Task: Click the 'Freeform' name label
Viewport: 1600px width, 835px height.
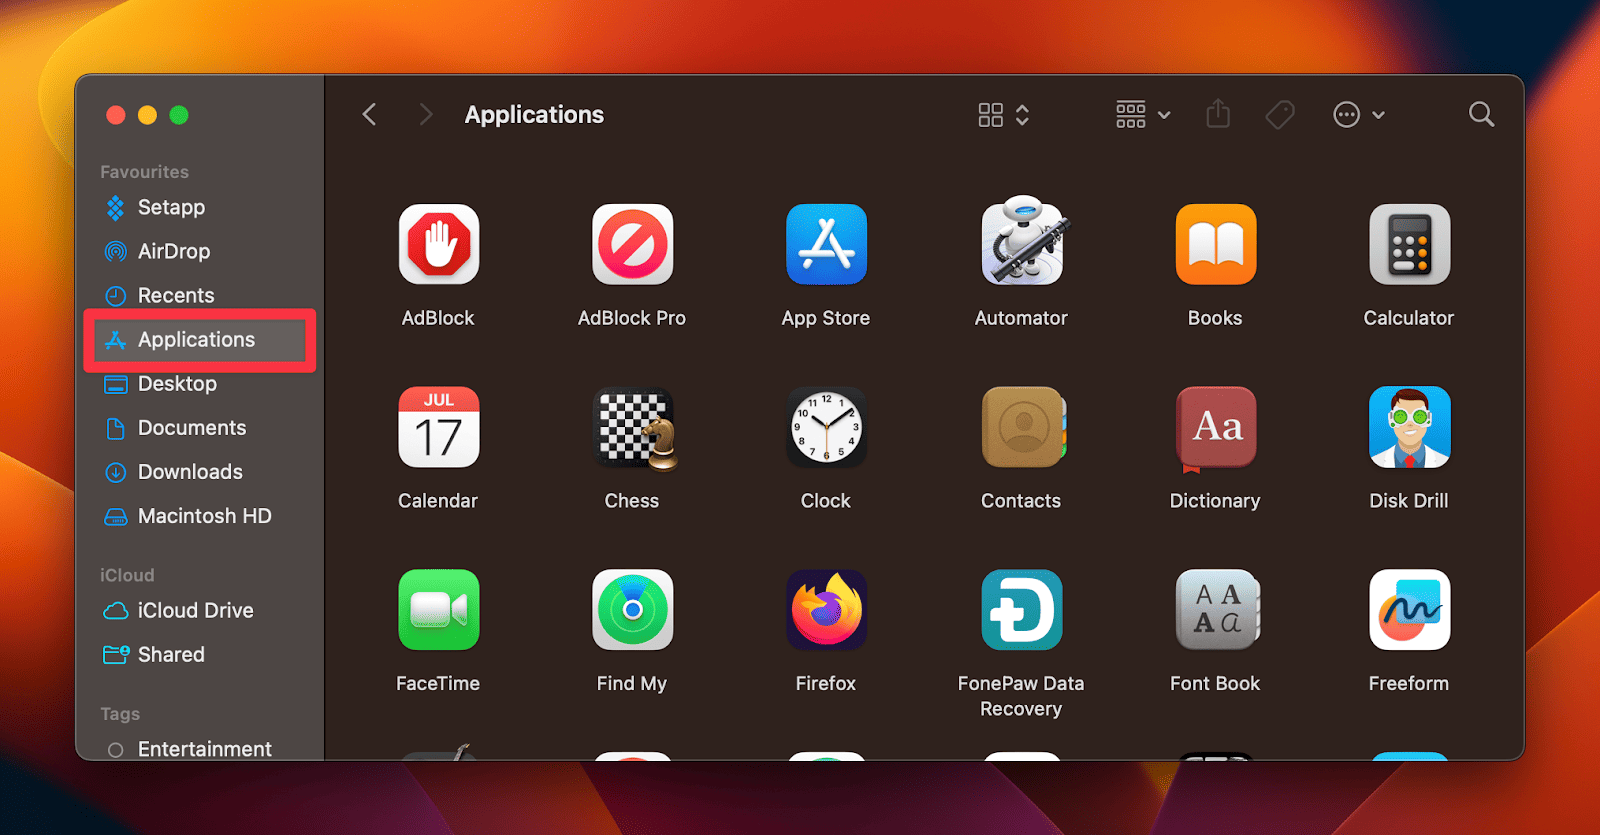Action: pyautogui.click(x=1409, y=683)
